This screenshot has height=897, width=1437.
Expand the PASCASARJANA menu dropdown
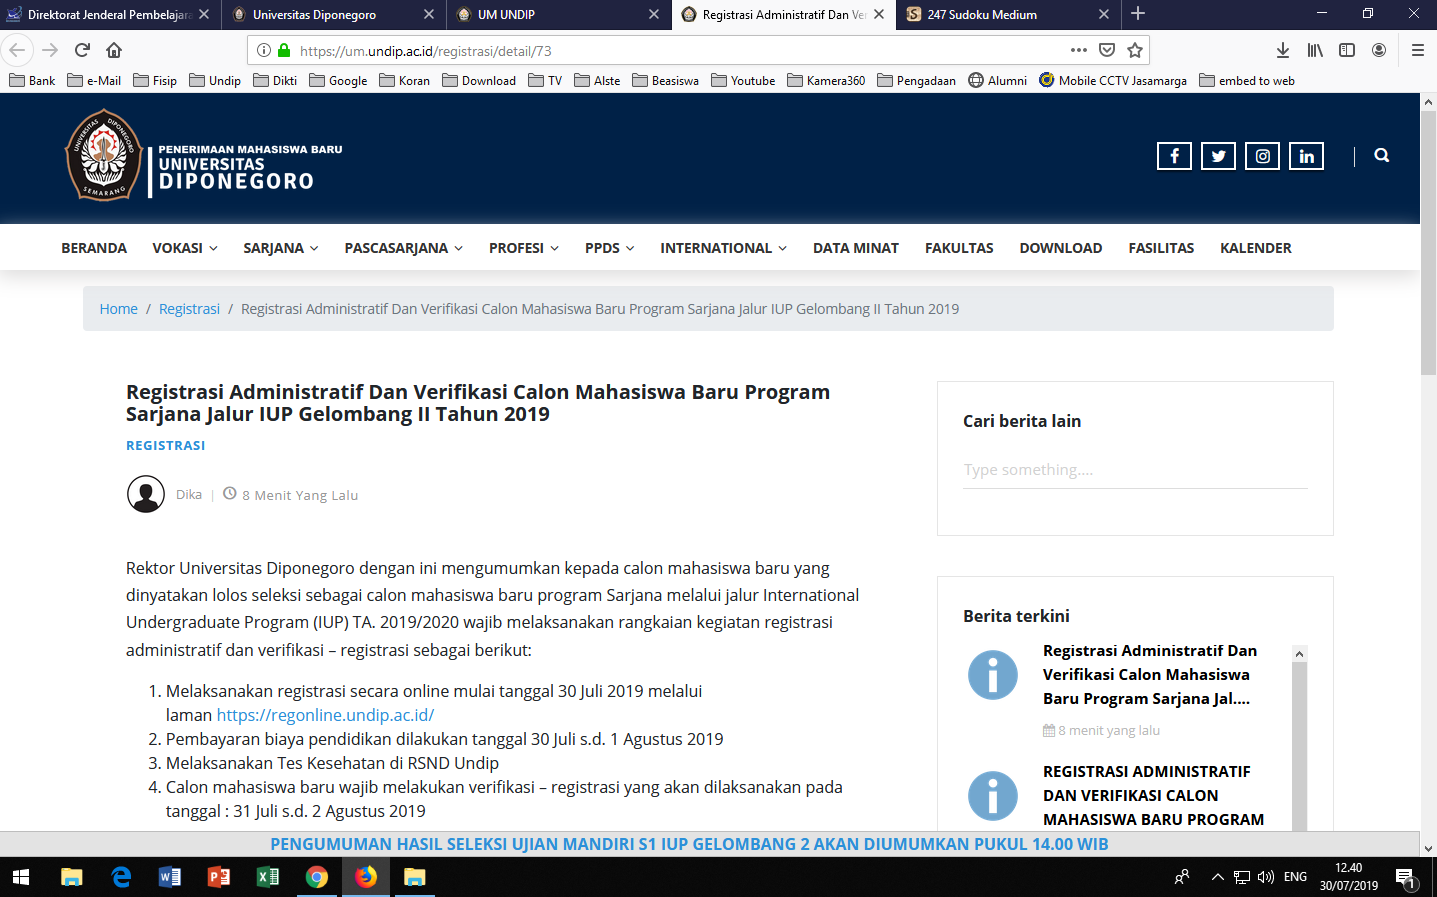point(404,248)
